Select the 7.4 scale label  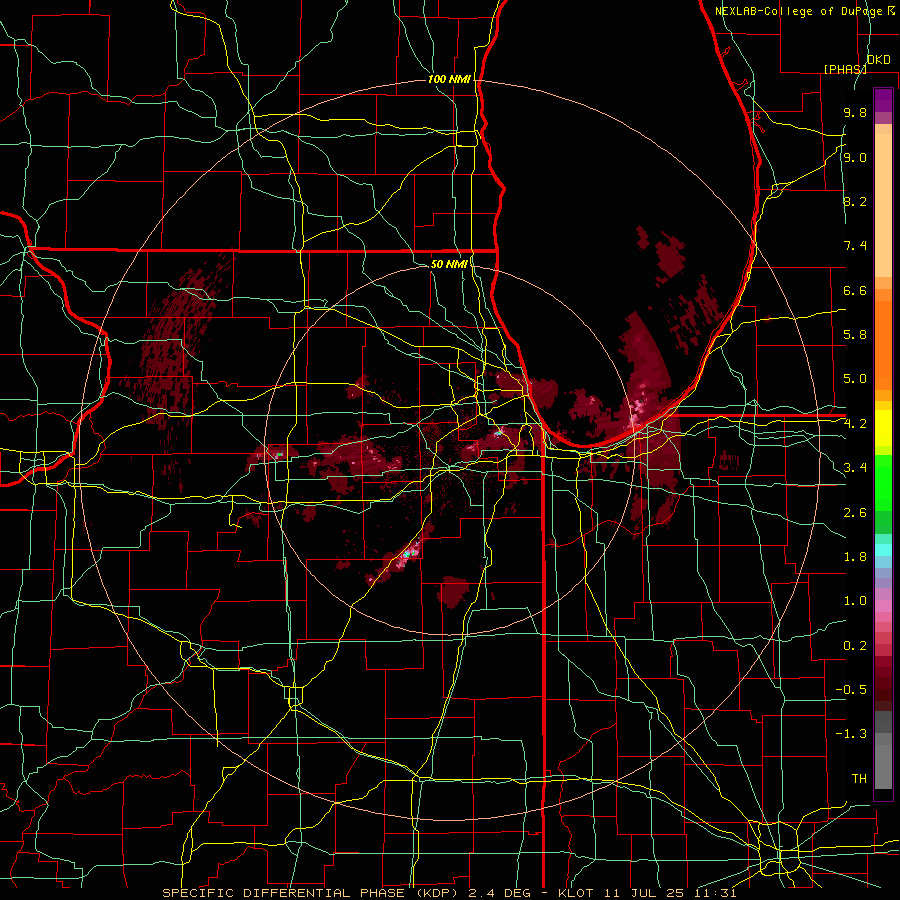(x=855, y=246)
